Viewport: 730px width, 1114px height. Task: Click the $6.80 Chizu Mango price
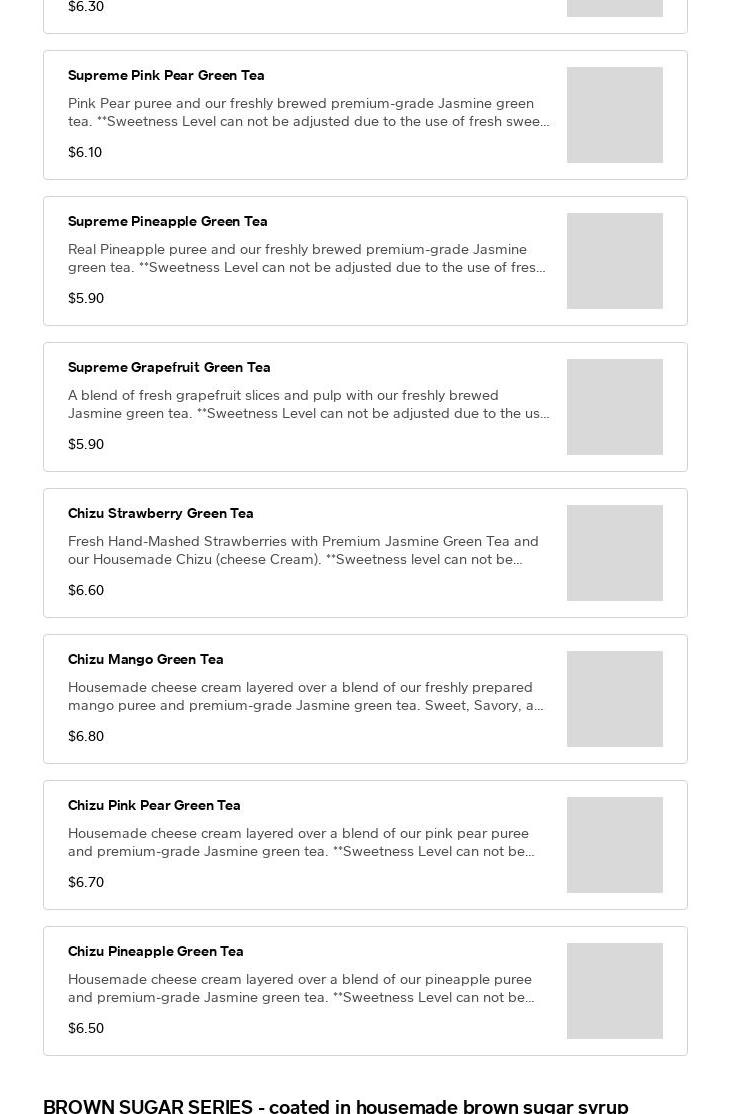(x=86, y=737)
